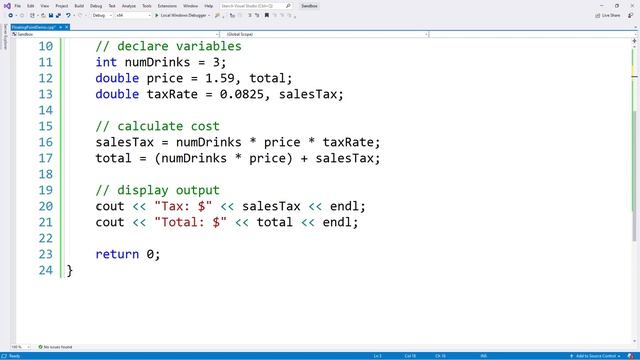Viewport: 640px width, 360px height.
Task: Expand the Local Windows Debugger dropdown arrow
Action: pyautogui.click(x=209, y=16)
